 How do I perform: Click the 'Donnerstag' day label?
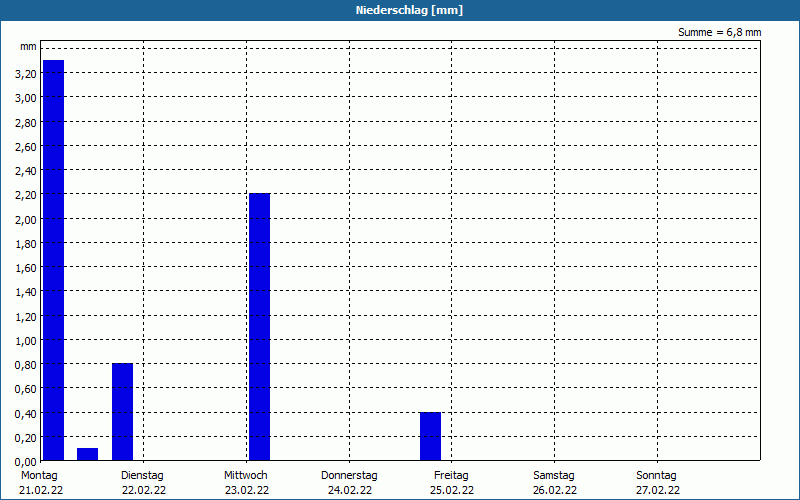pyautogui.click(x=349, y=476)
